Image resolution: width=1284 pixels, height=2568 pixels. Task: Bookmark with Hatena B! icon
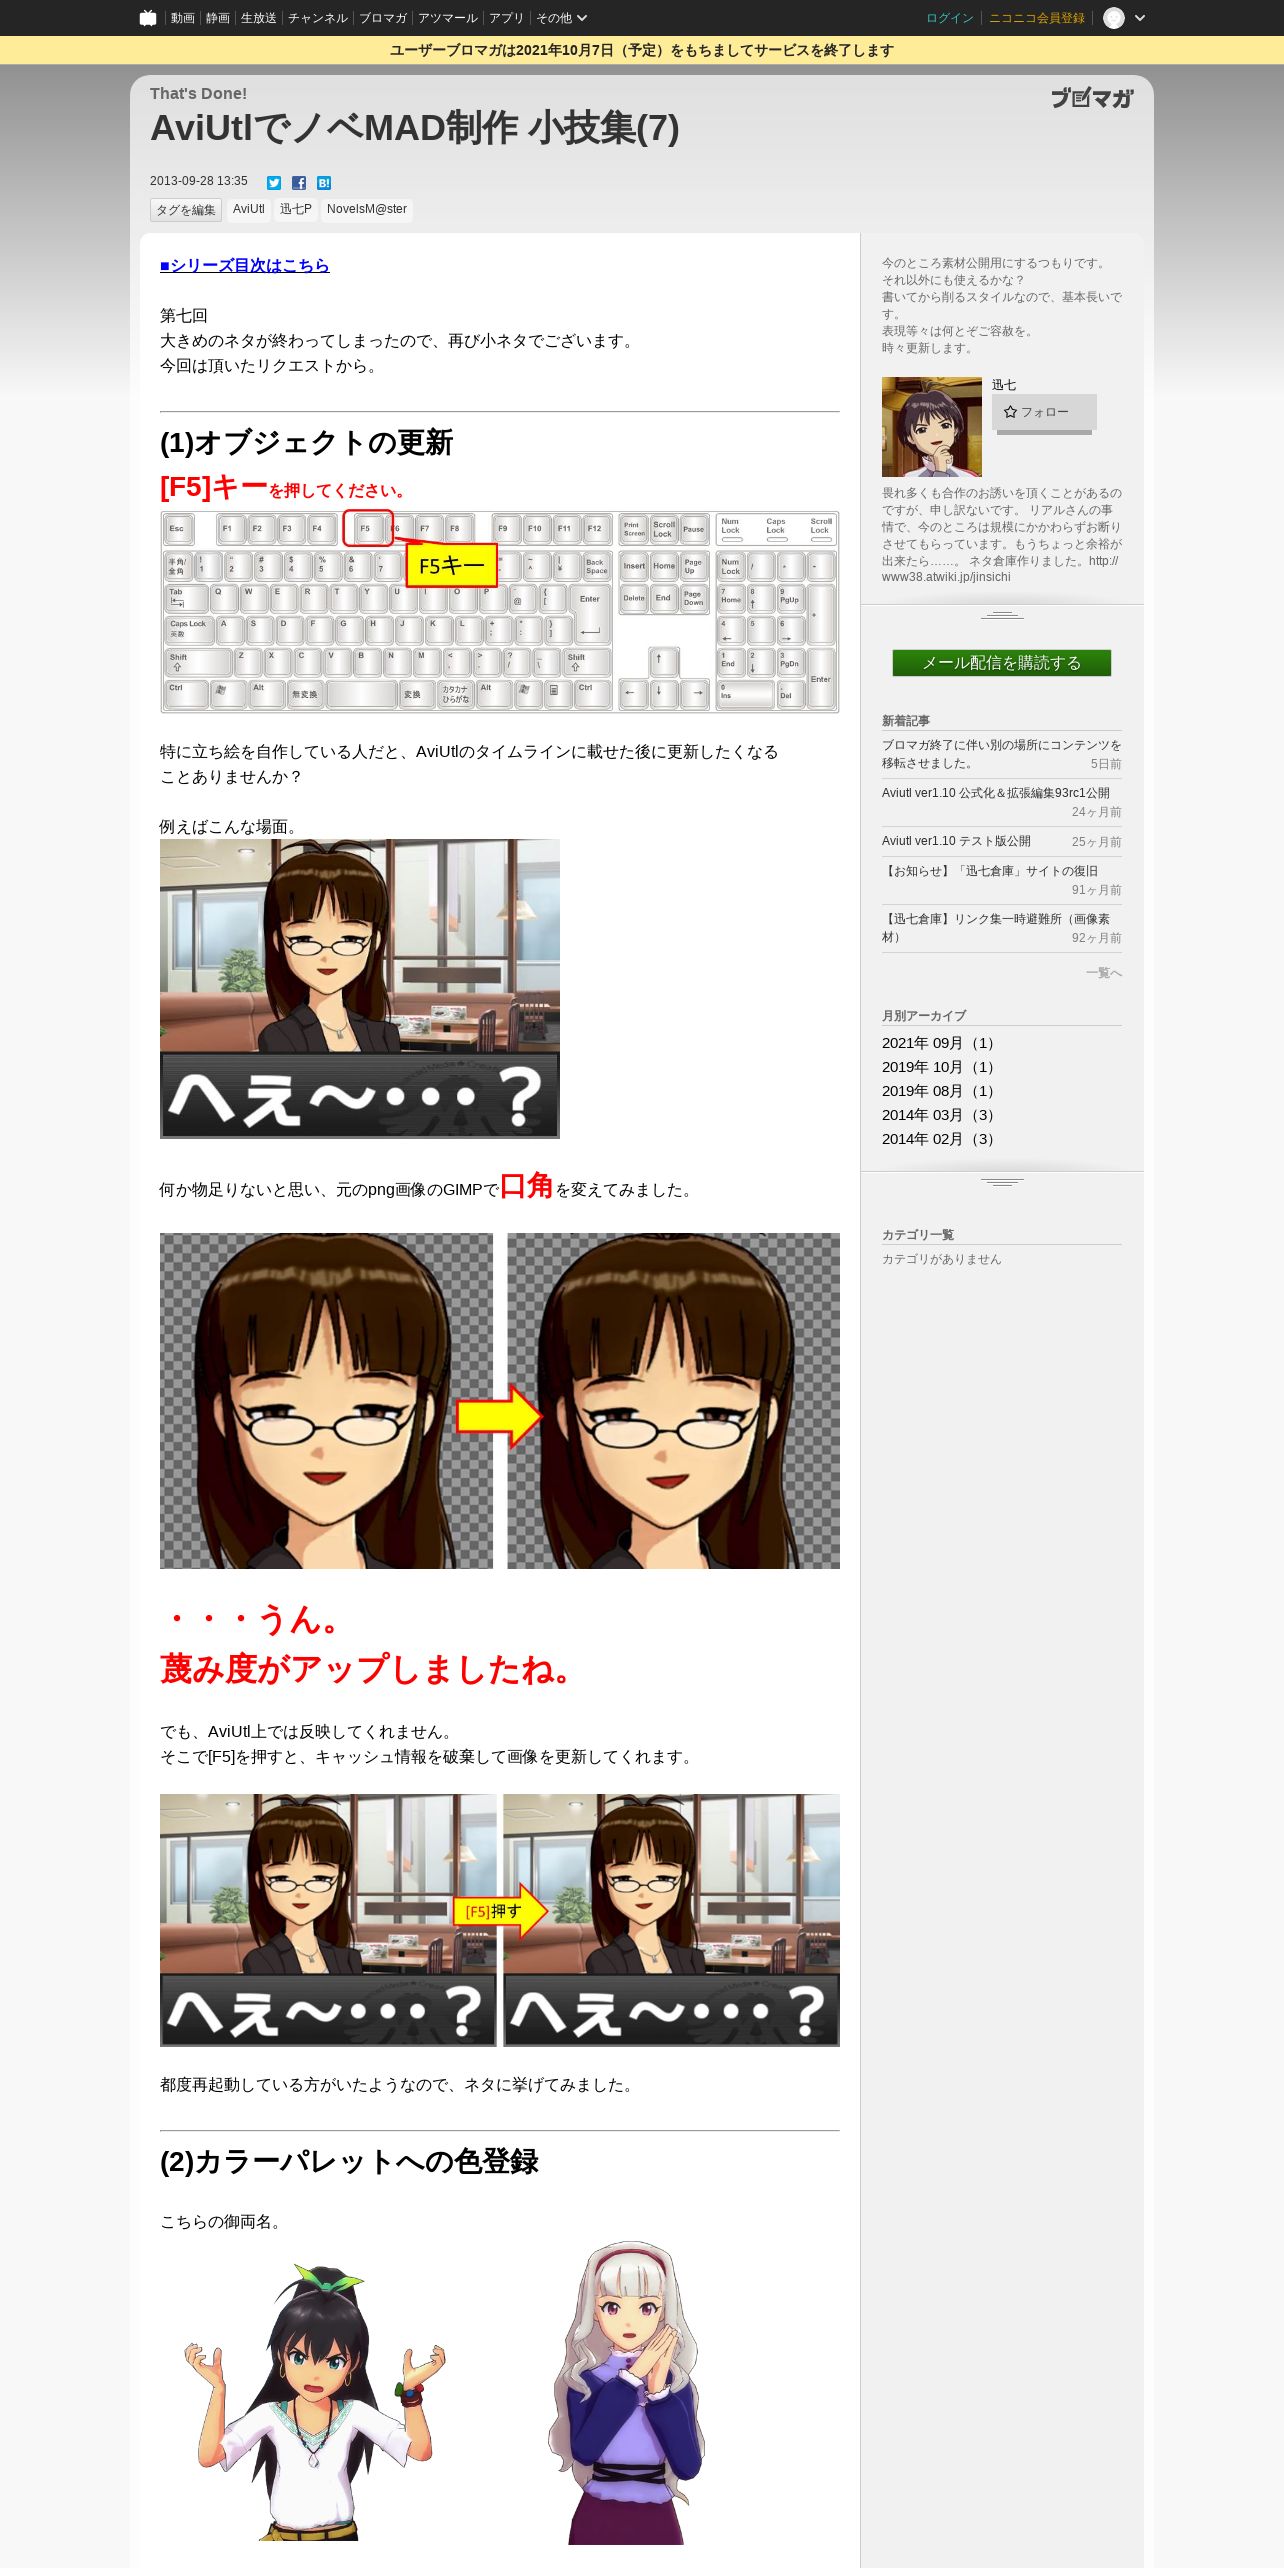tap(324, 182)
